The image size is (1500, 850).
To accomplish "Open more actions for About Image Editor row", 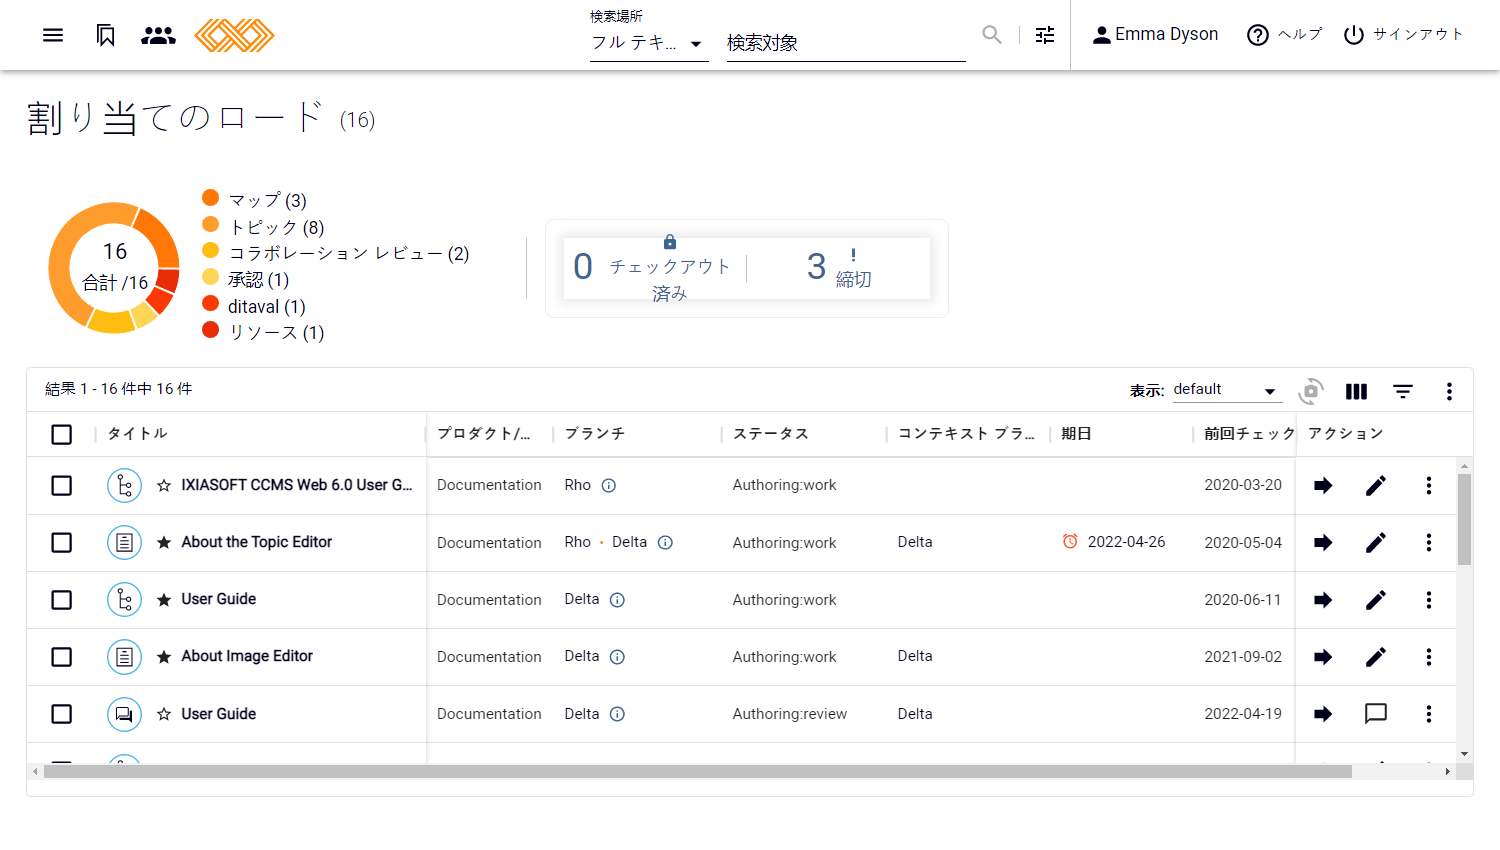I will pos(1429,656).
